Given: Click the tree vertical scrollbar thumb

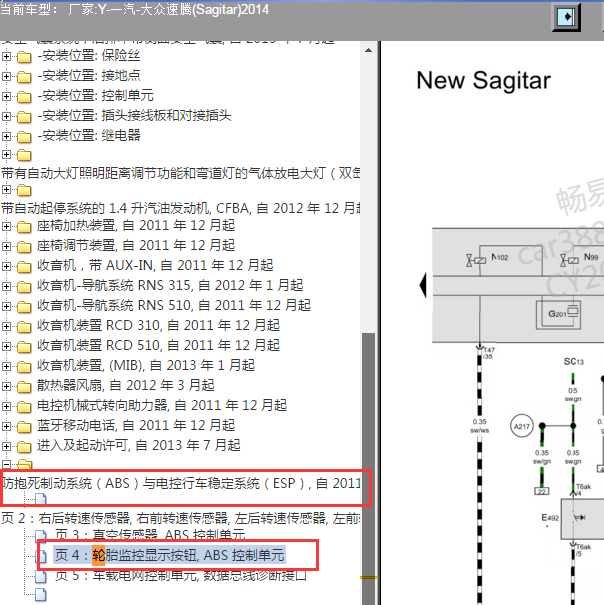Looking at the screenshot, I should pyautogui.click(x=369, y=467).
